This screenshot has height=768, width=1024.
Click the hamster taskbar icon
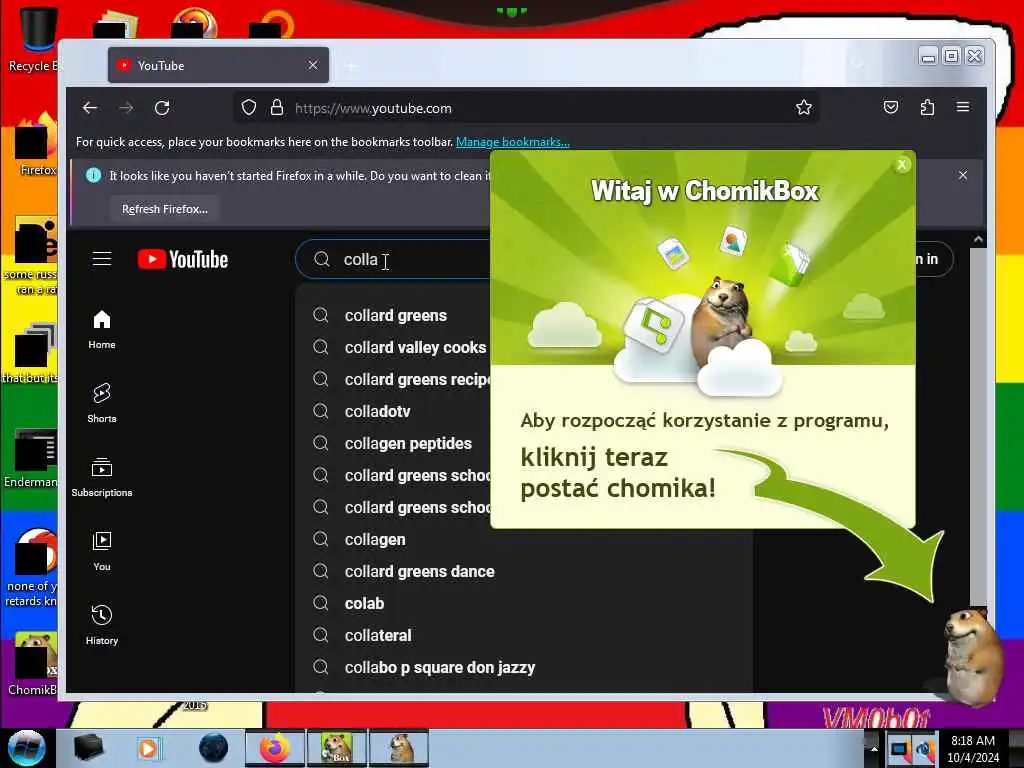click(399, 748)
